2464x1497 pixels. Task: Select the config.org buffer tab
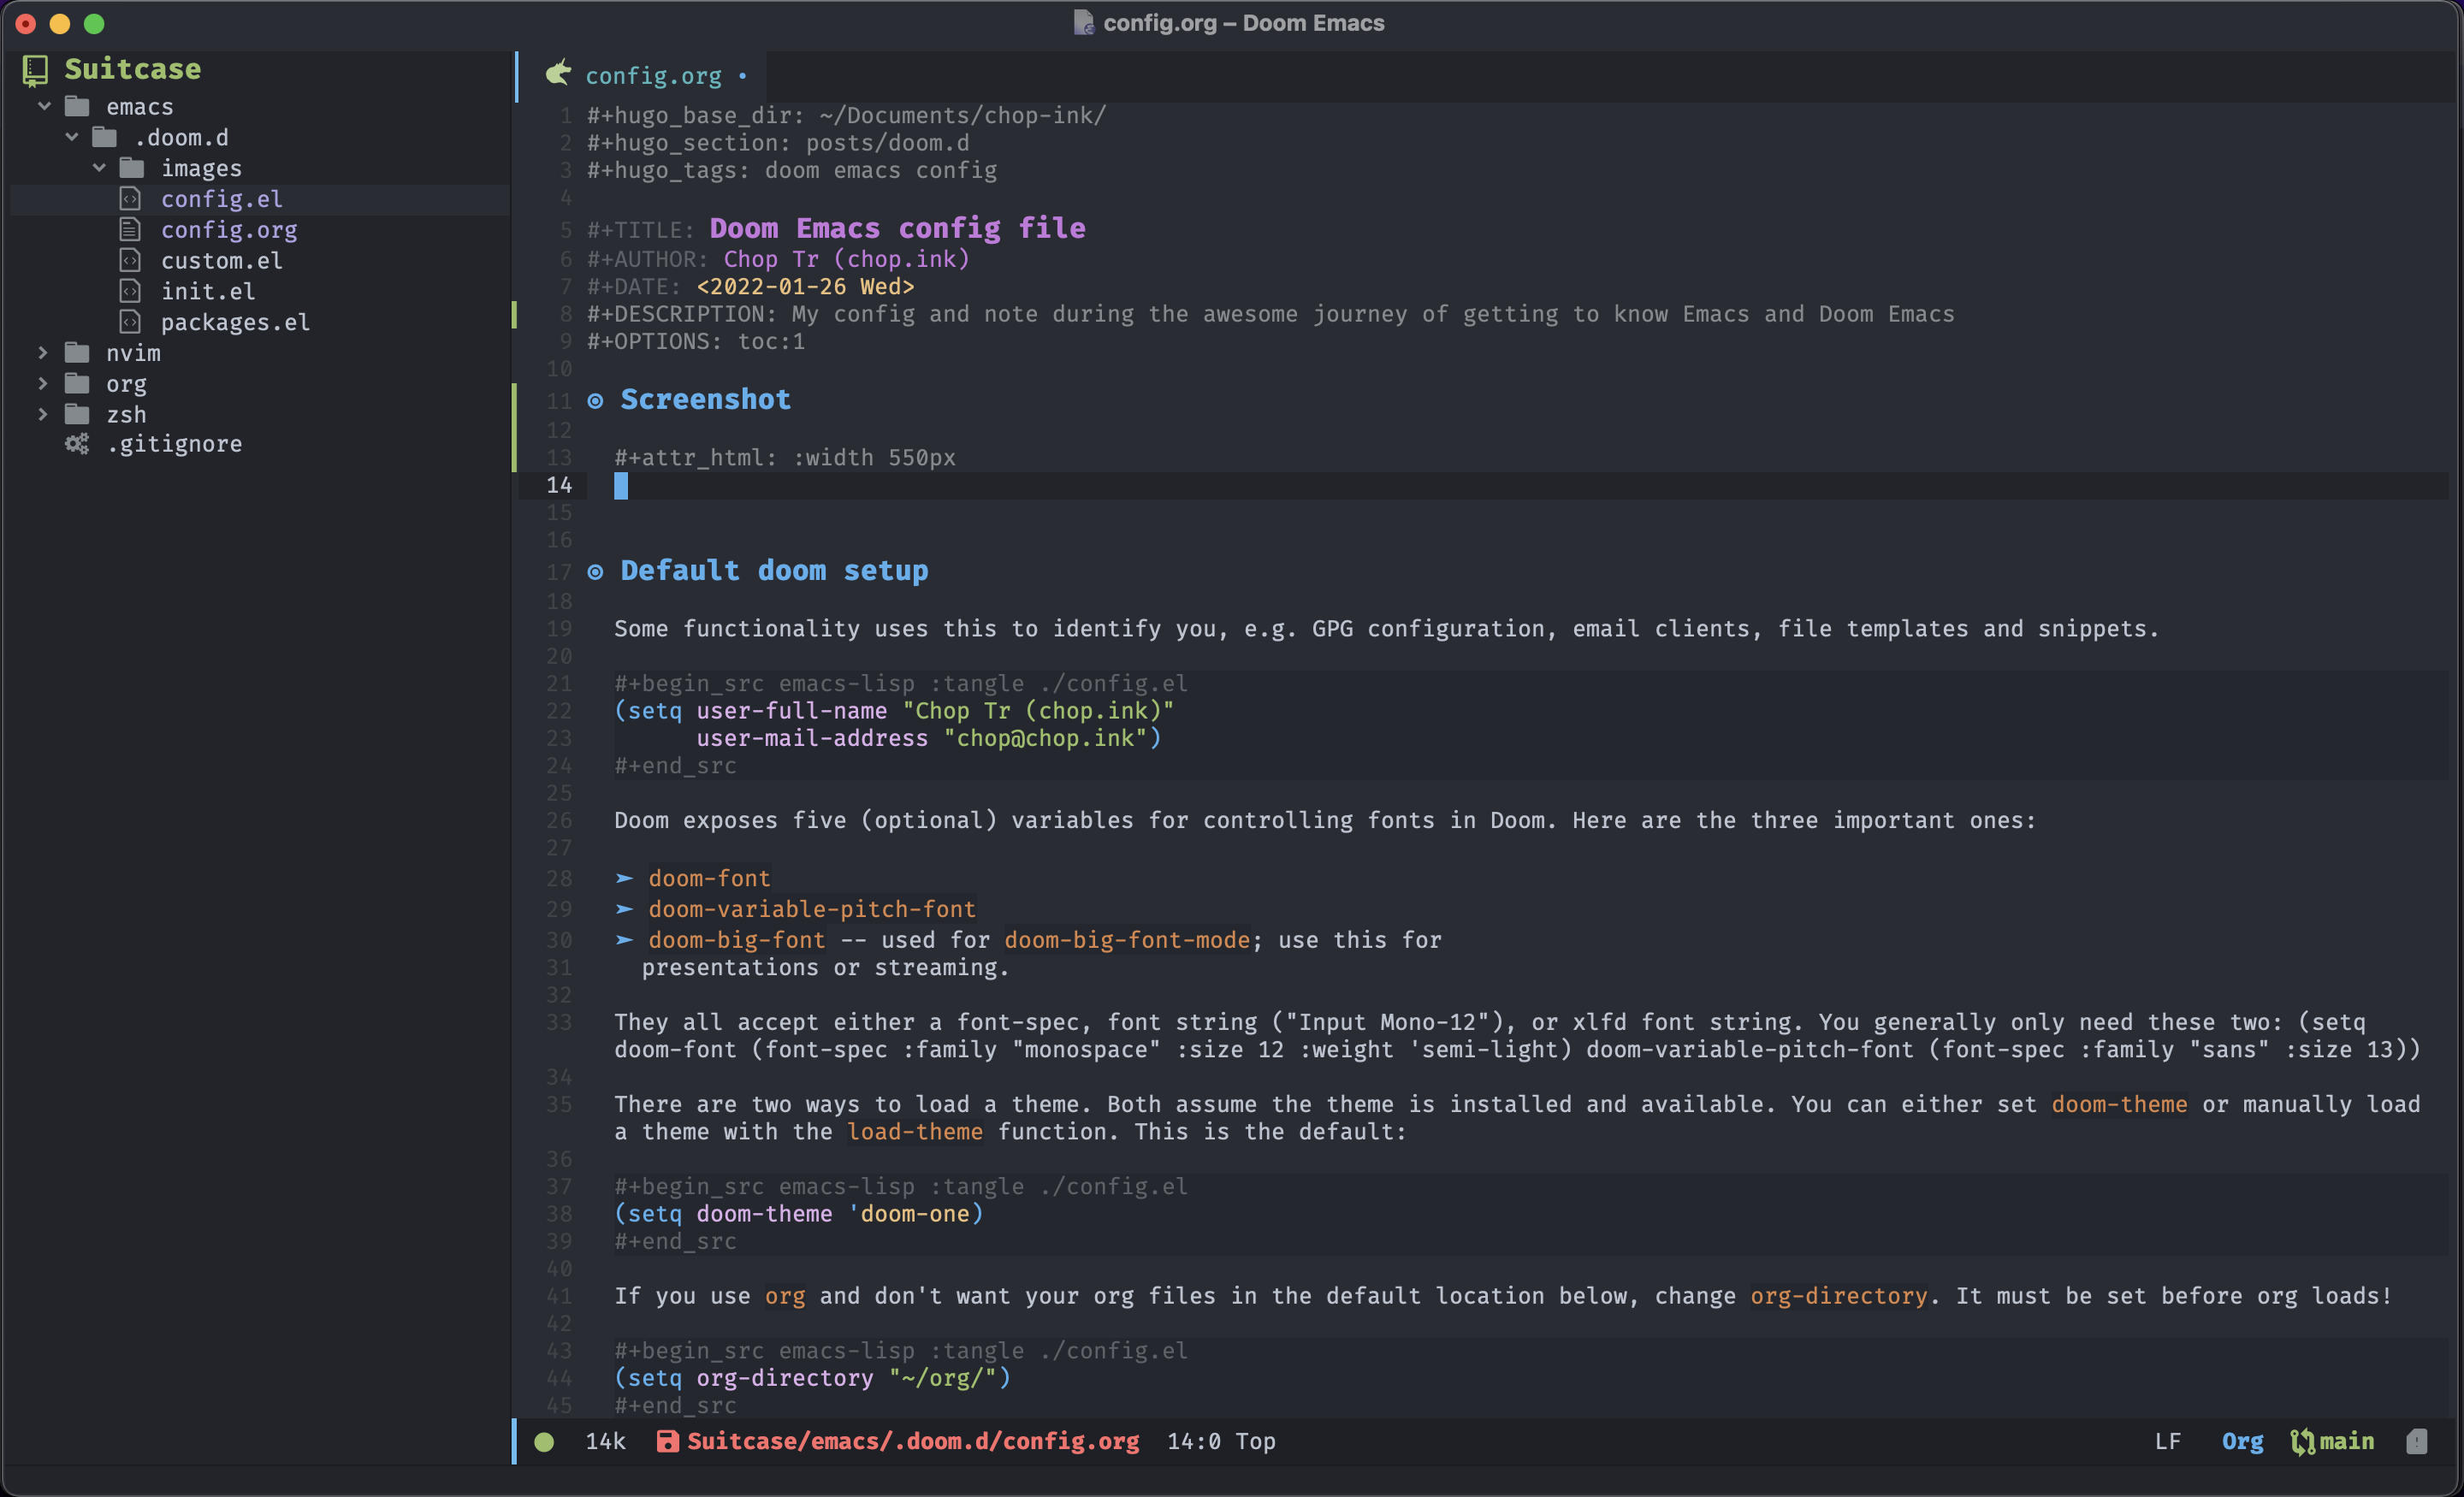point(654,75)
